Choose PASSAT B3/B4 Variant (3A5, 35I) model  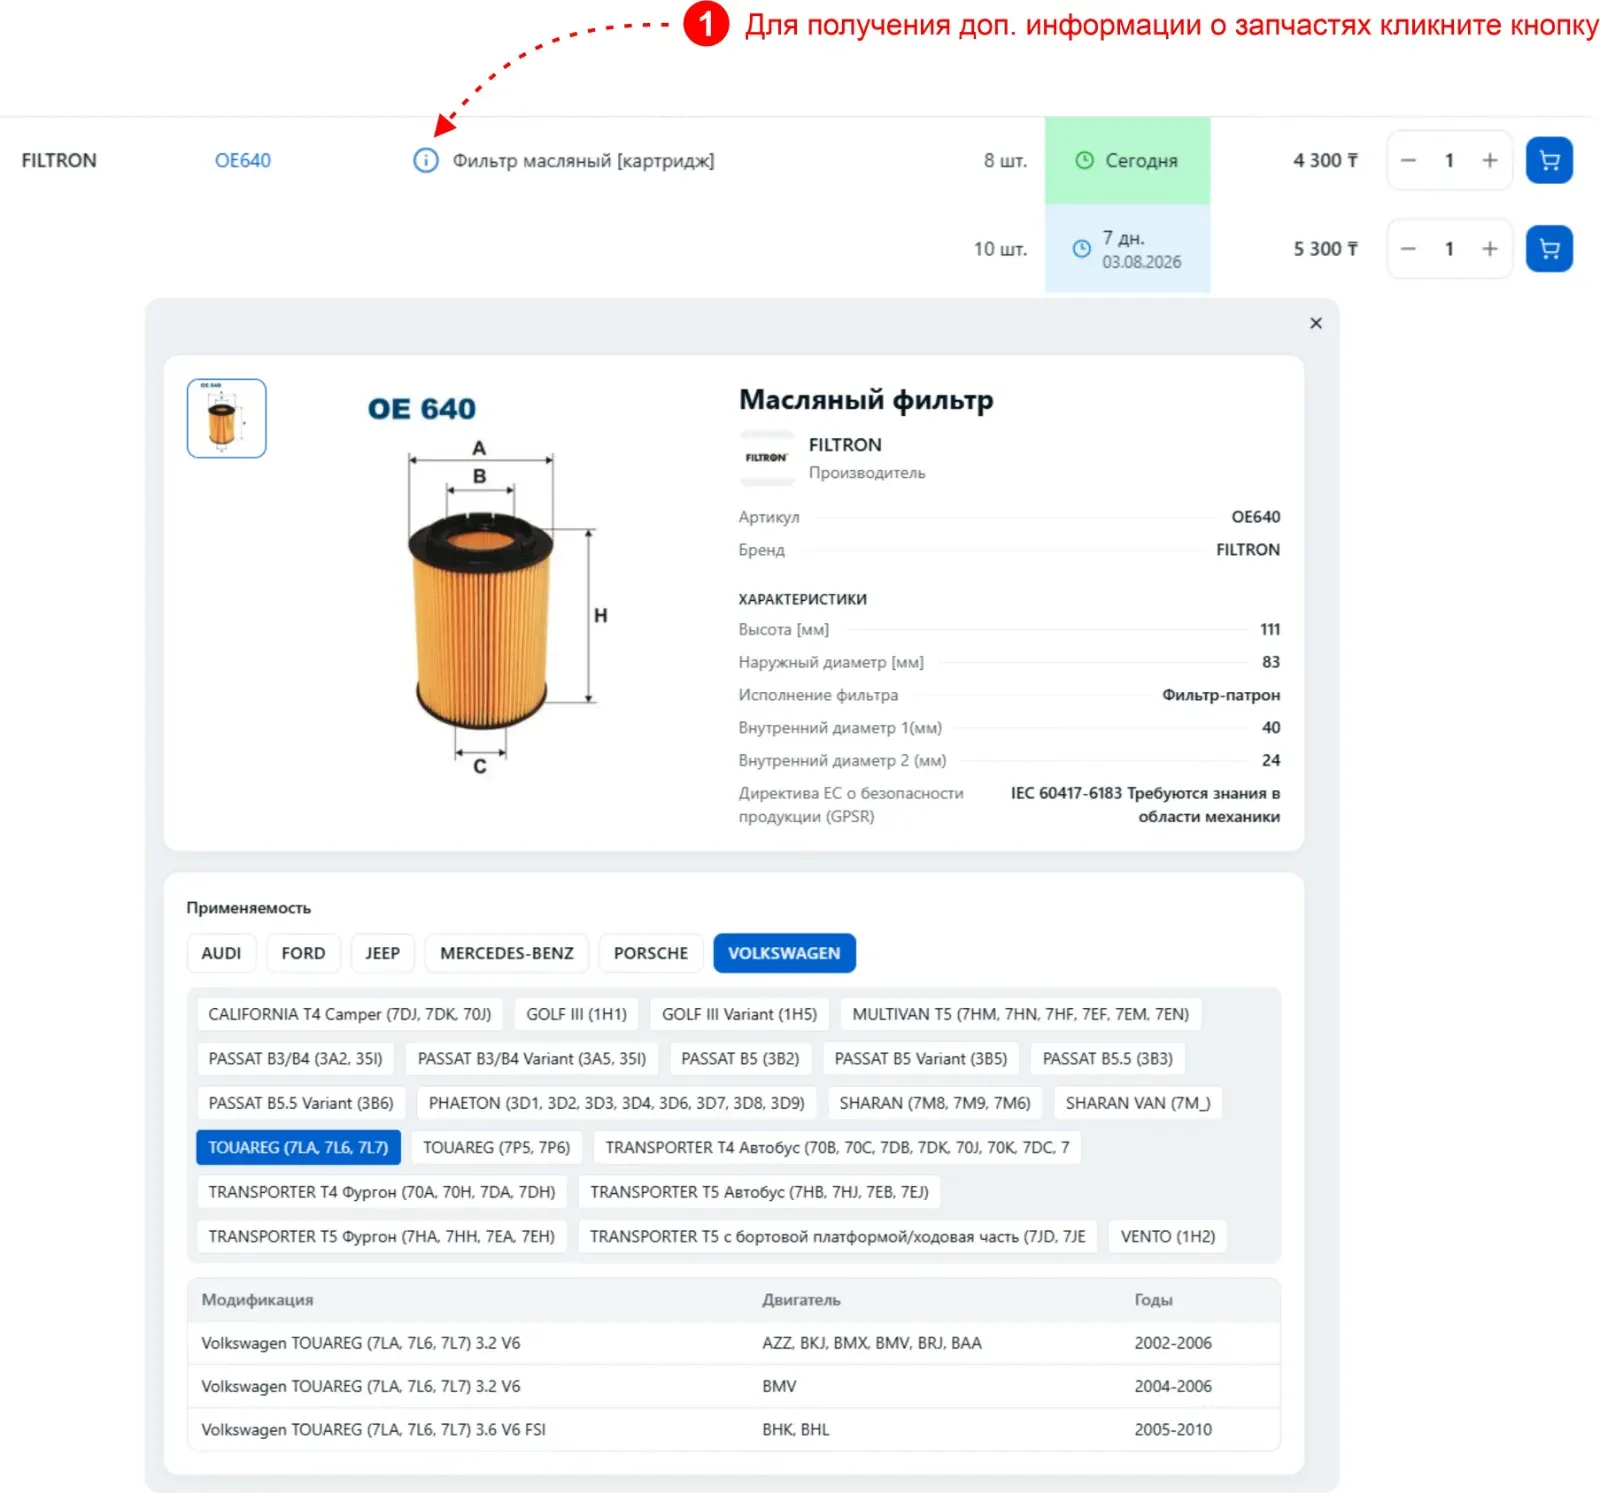(x=532, y=1058)
